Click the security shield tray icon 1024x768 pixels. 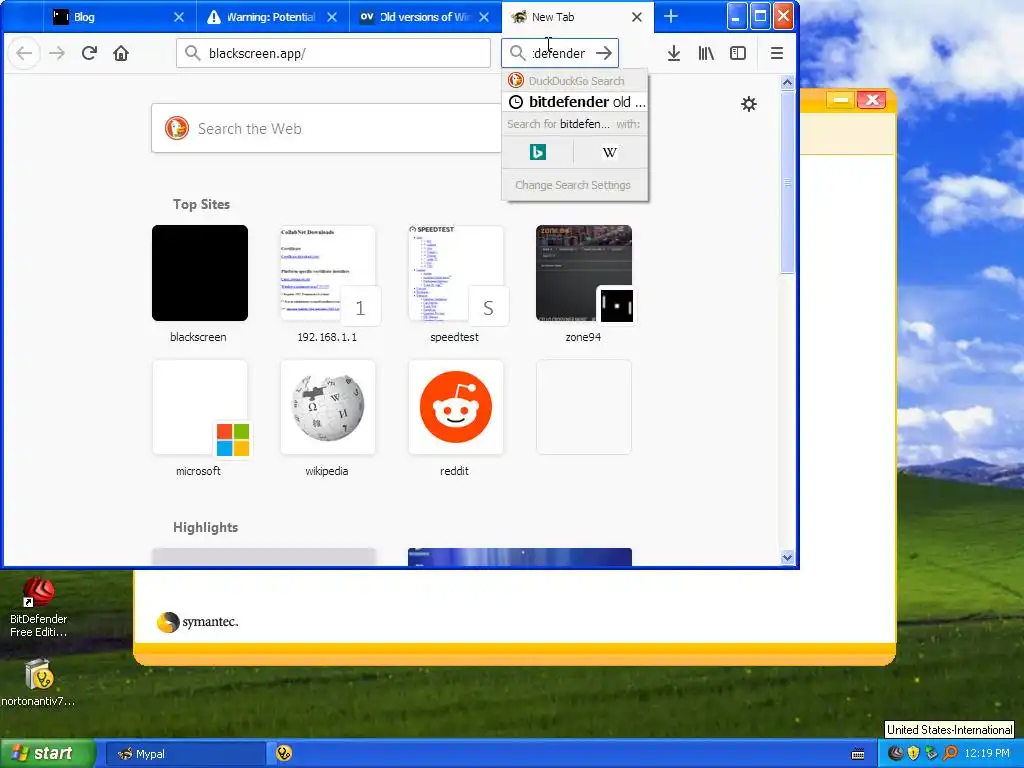tap(914, 754)
